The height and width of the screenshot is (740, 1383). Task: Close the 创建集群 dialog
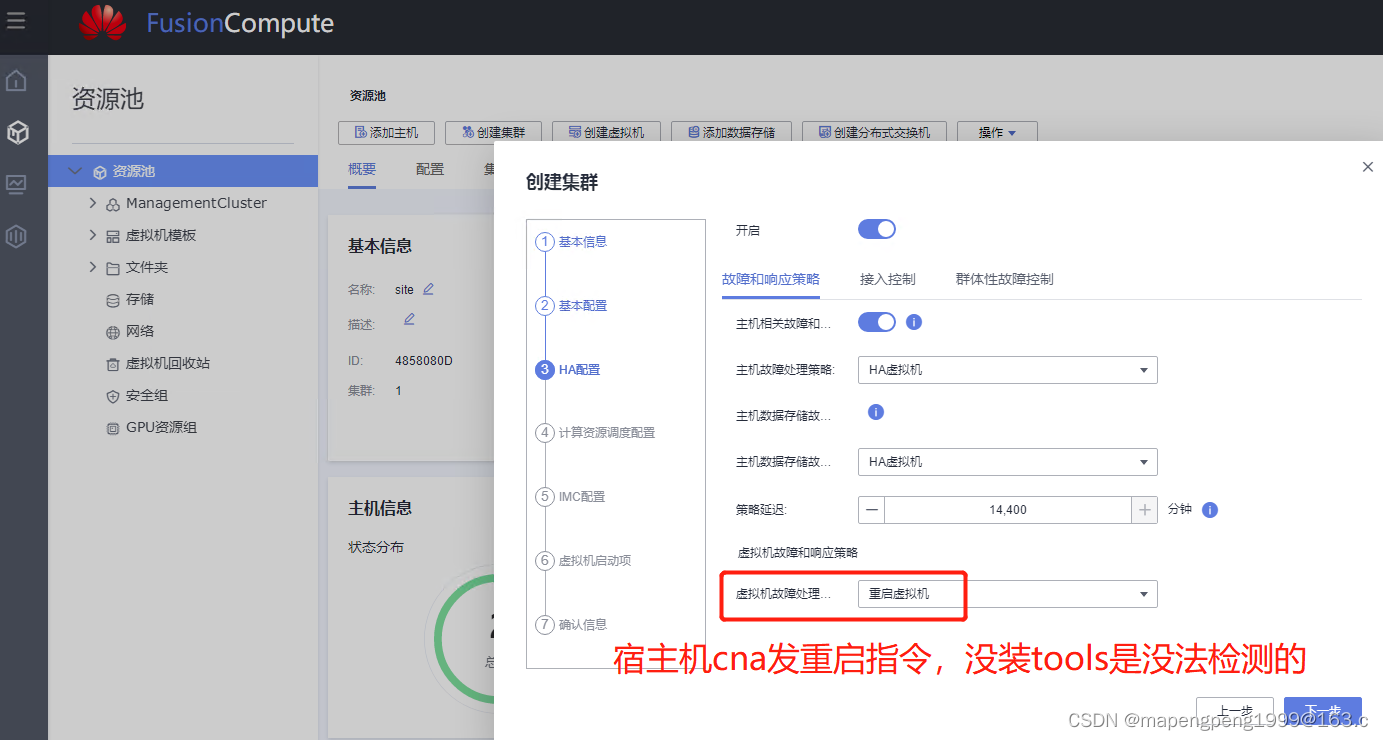pos(1368,167)
